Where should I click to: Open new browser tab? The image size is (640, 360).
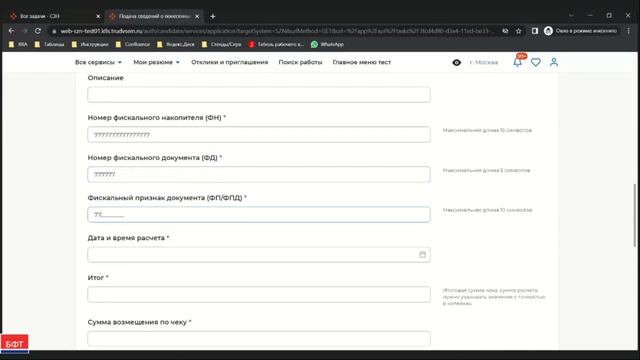point(213,16)
